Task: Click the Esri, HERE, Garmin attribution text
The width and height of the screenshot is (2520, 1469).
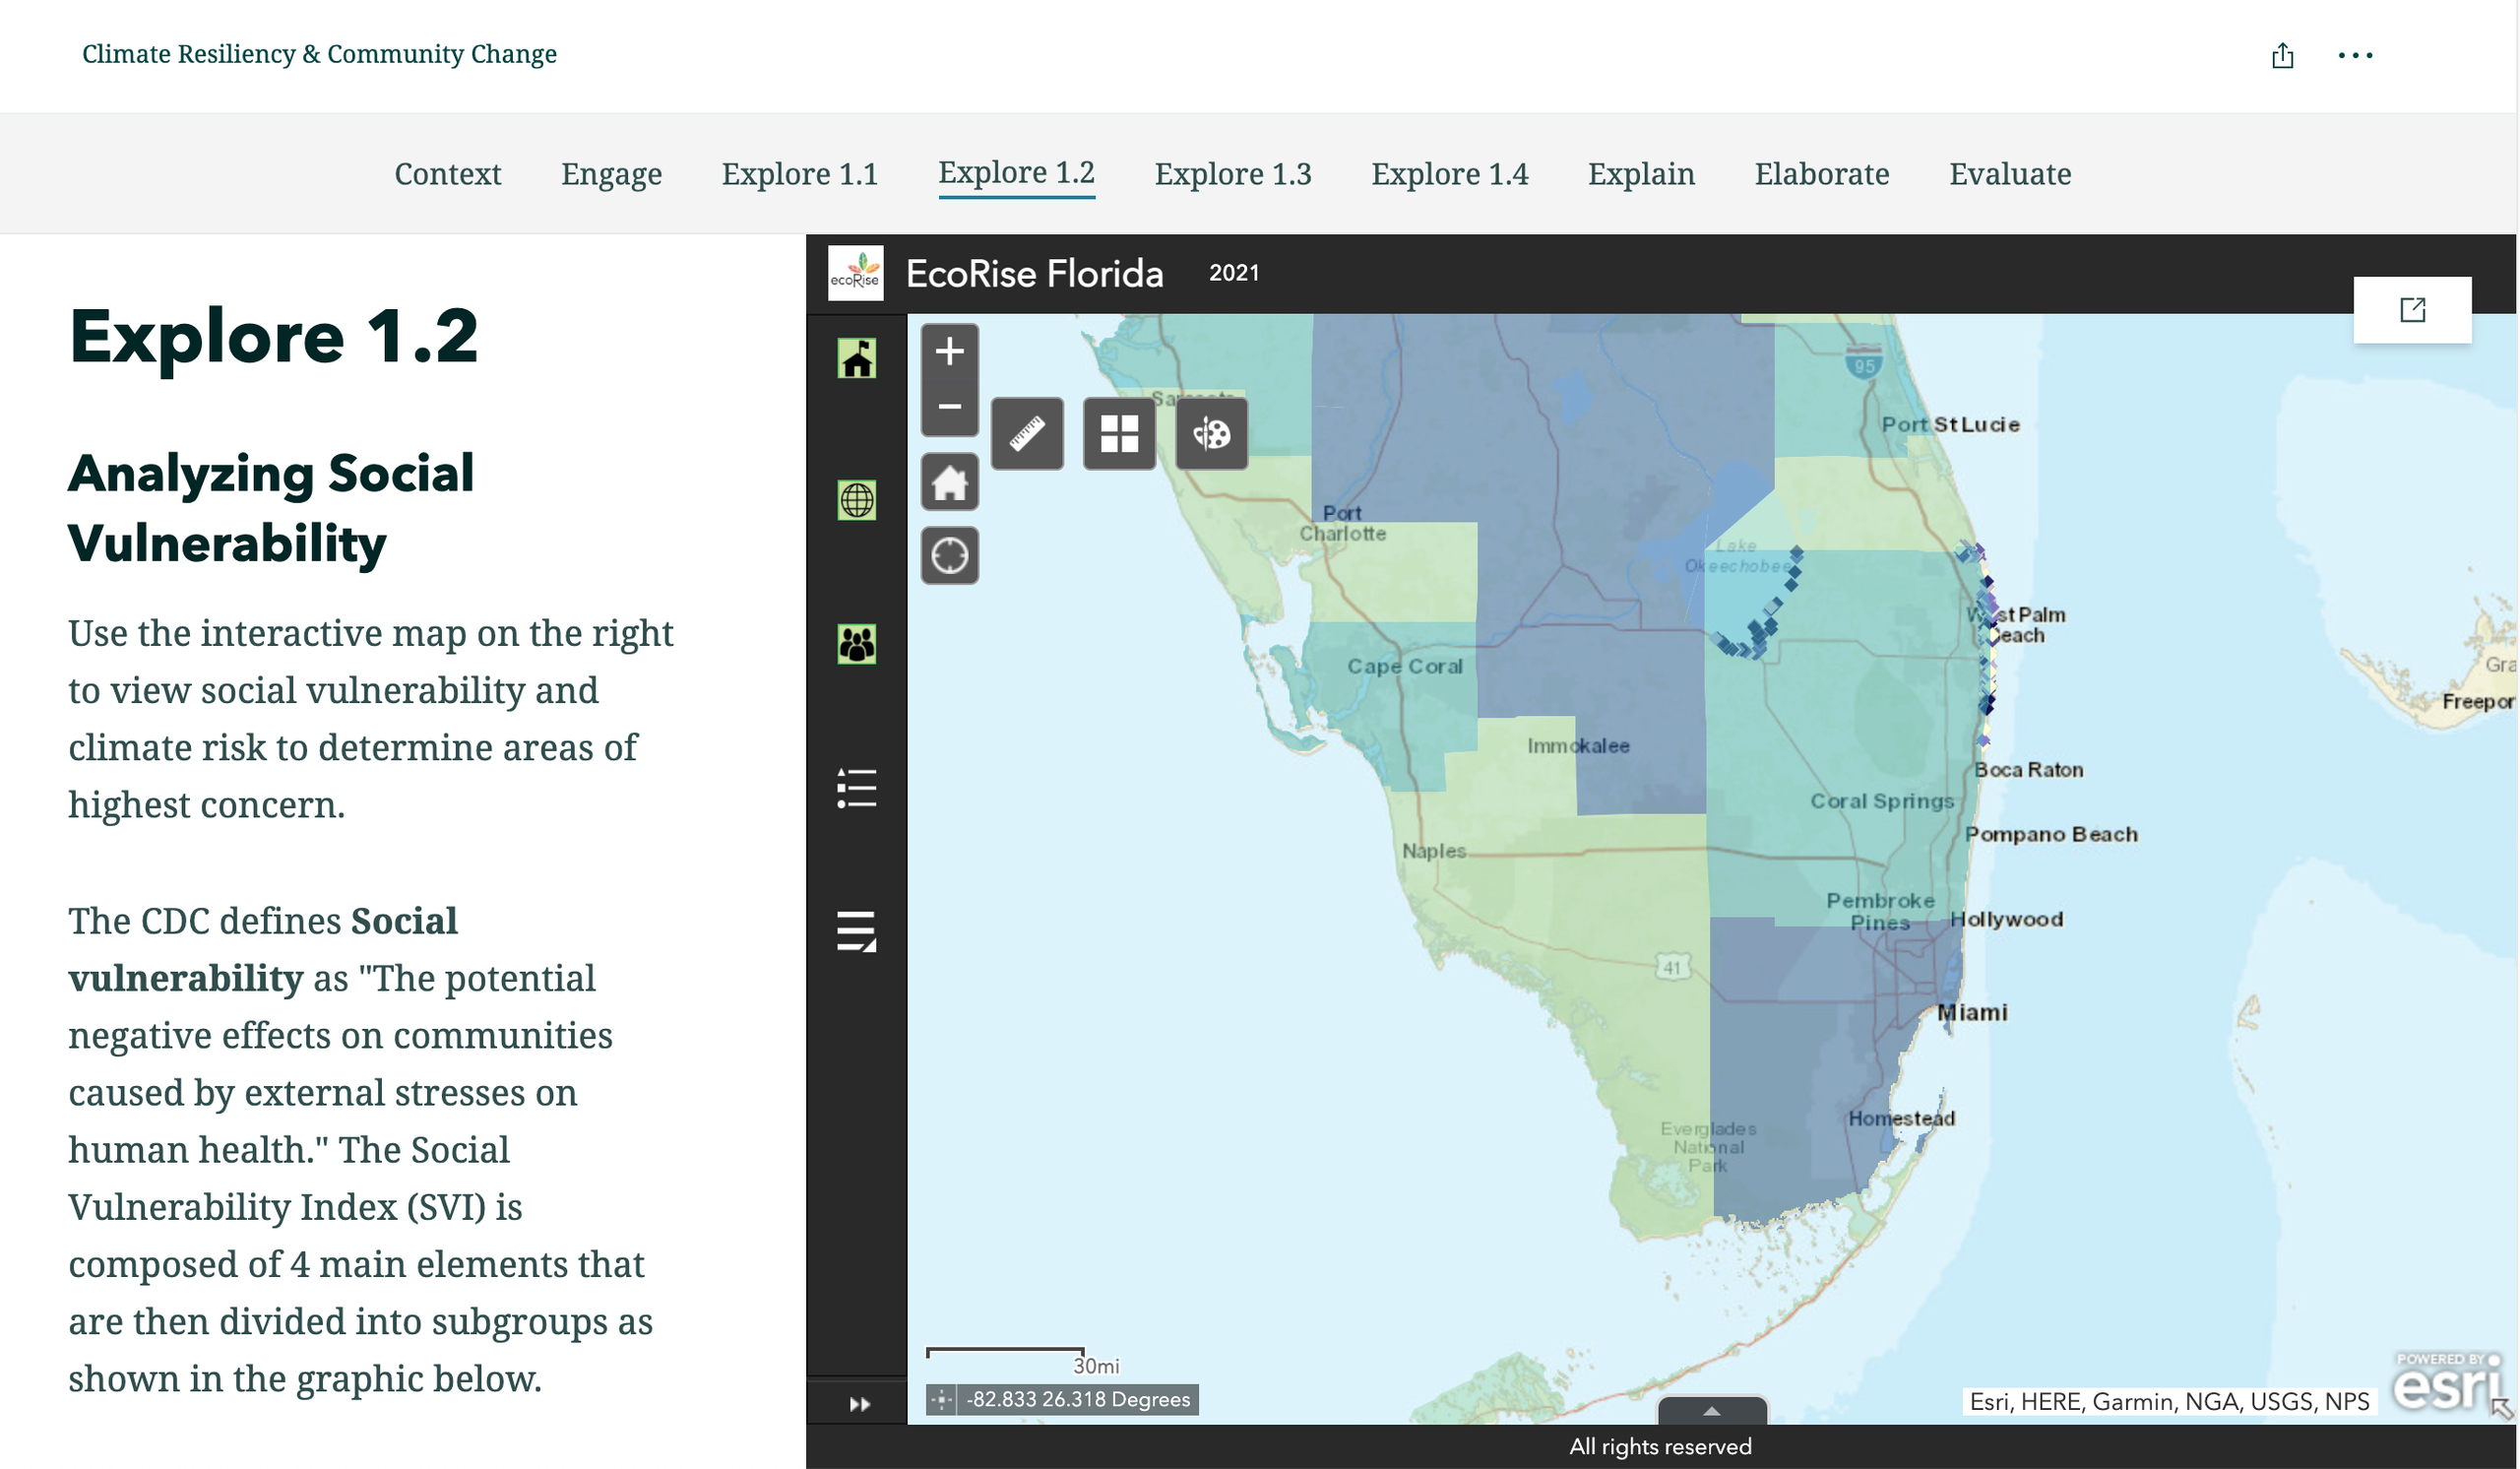Action: [x=2169, y=1402]
